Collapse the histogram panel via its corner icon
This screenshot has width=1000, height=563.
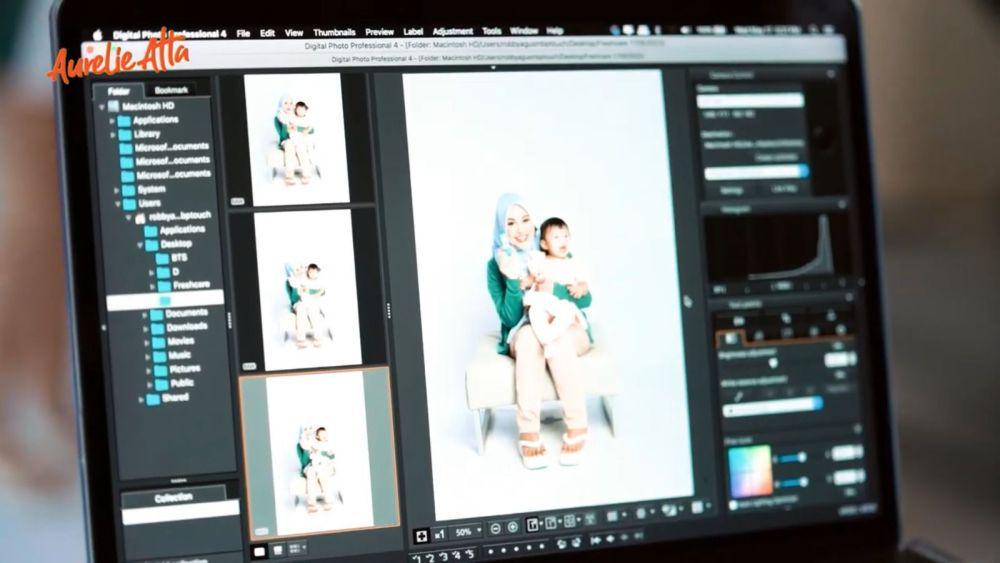(842, 204)
